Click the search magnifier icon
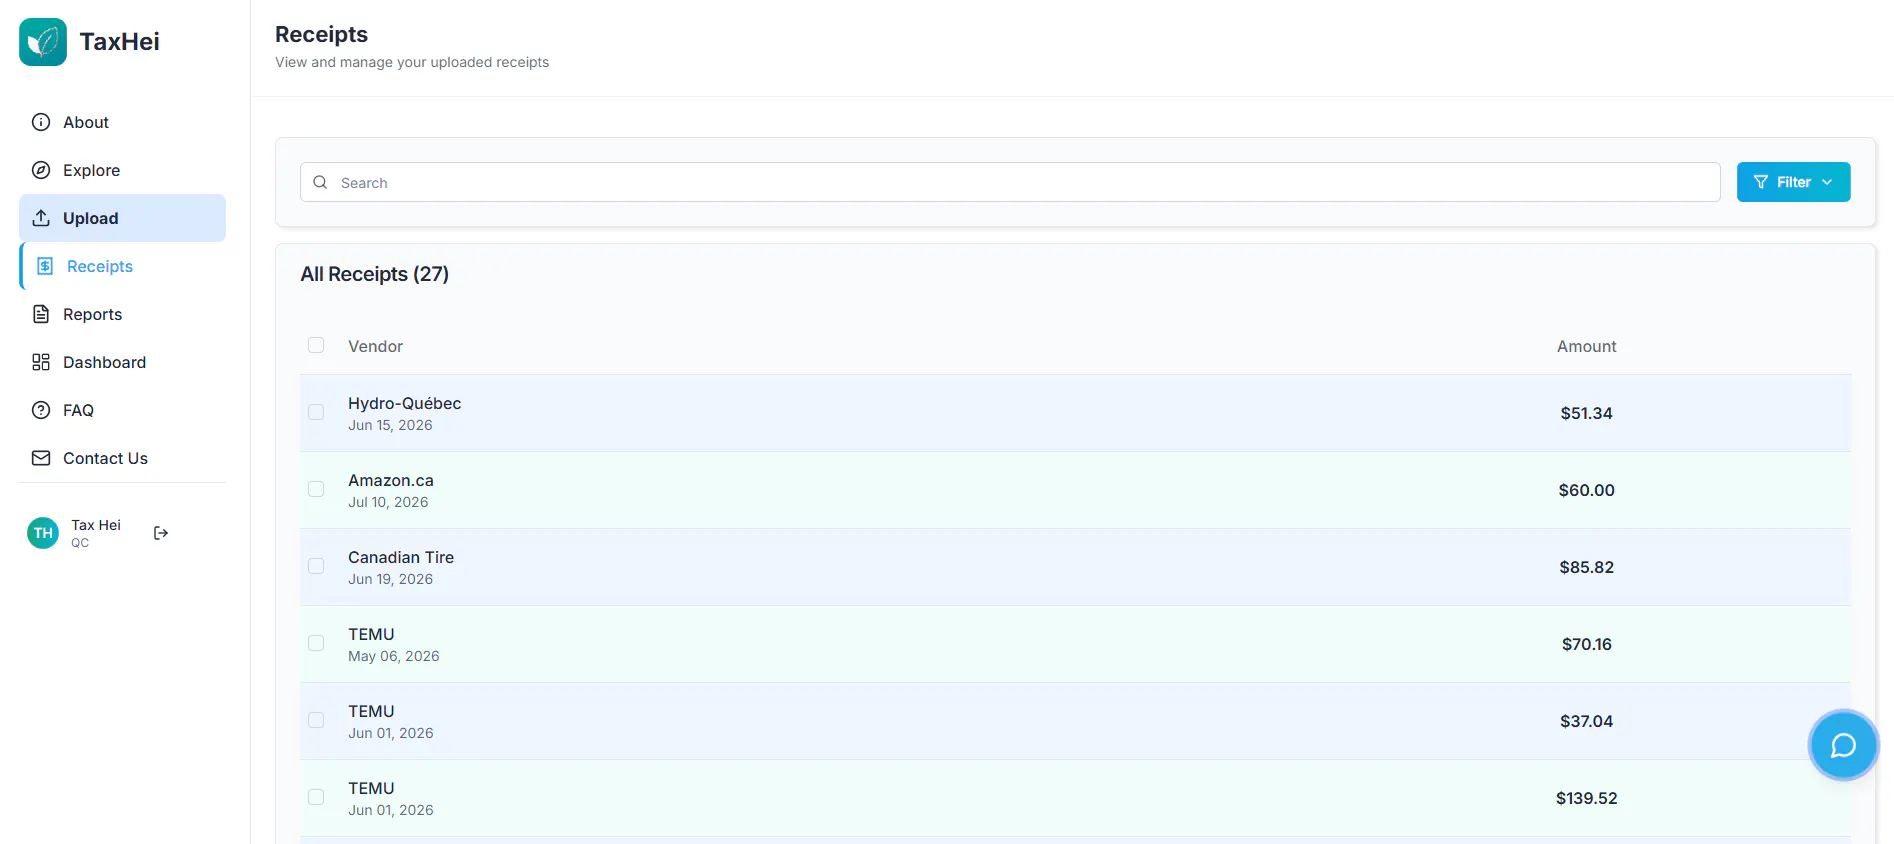This screenshot has width=1894, height=844. pyautogui.click(x=320, y=182)
